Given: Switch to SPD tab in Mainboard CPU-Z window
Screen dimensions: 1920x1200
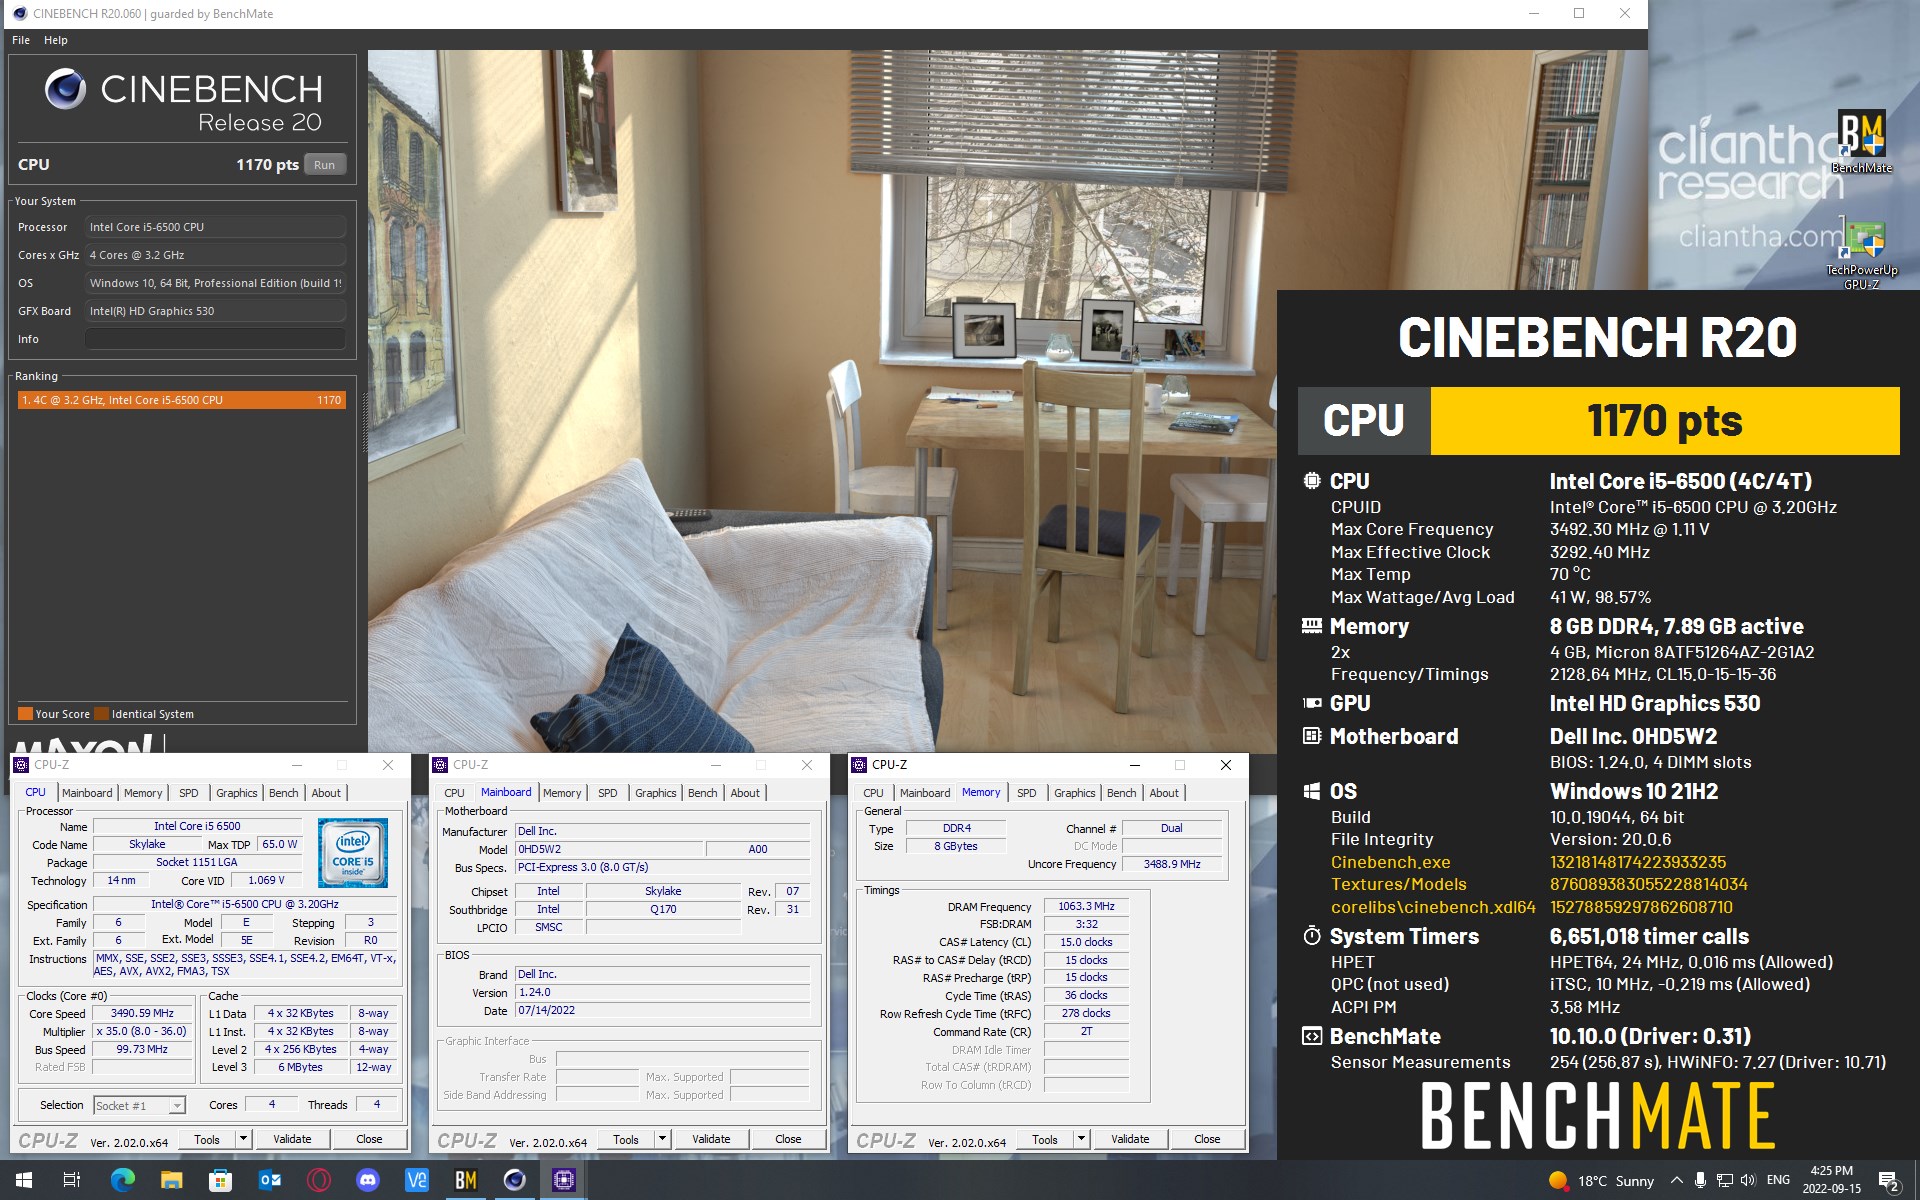Looking at the screenshot, I should [607, 793].
